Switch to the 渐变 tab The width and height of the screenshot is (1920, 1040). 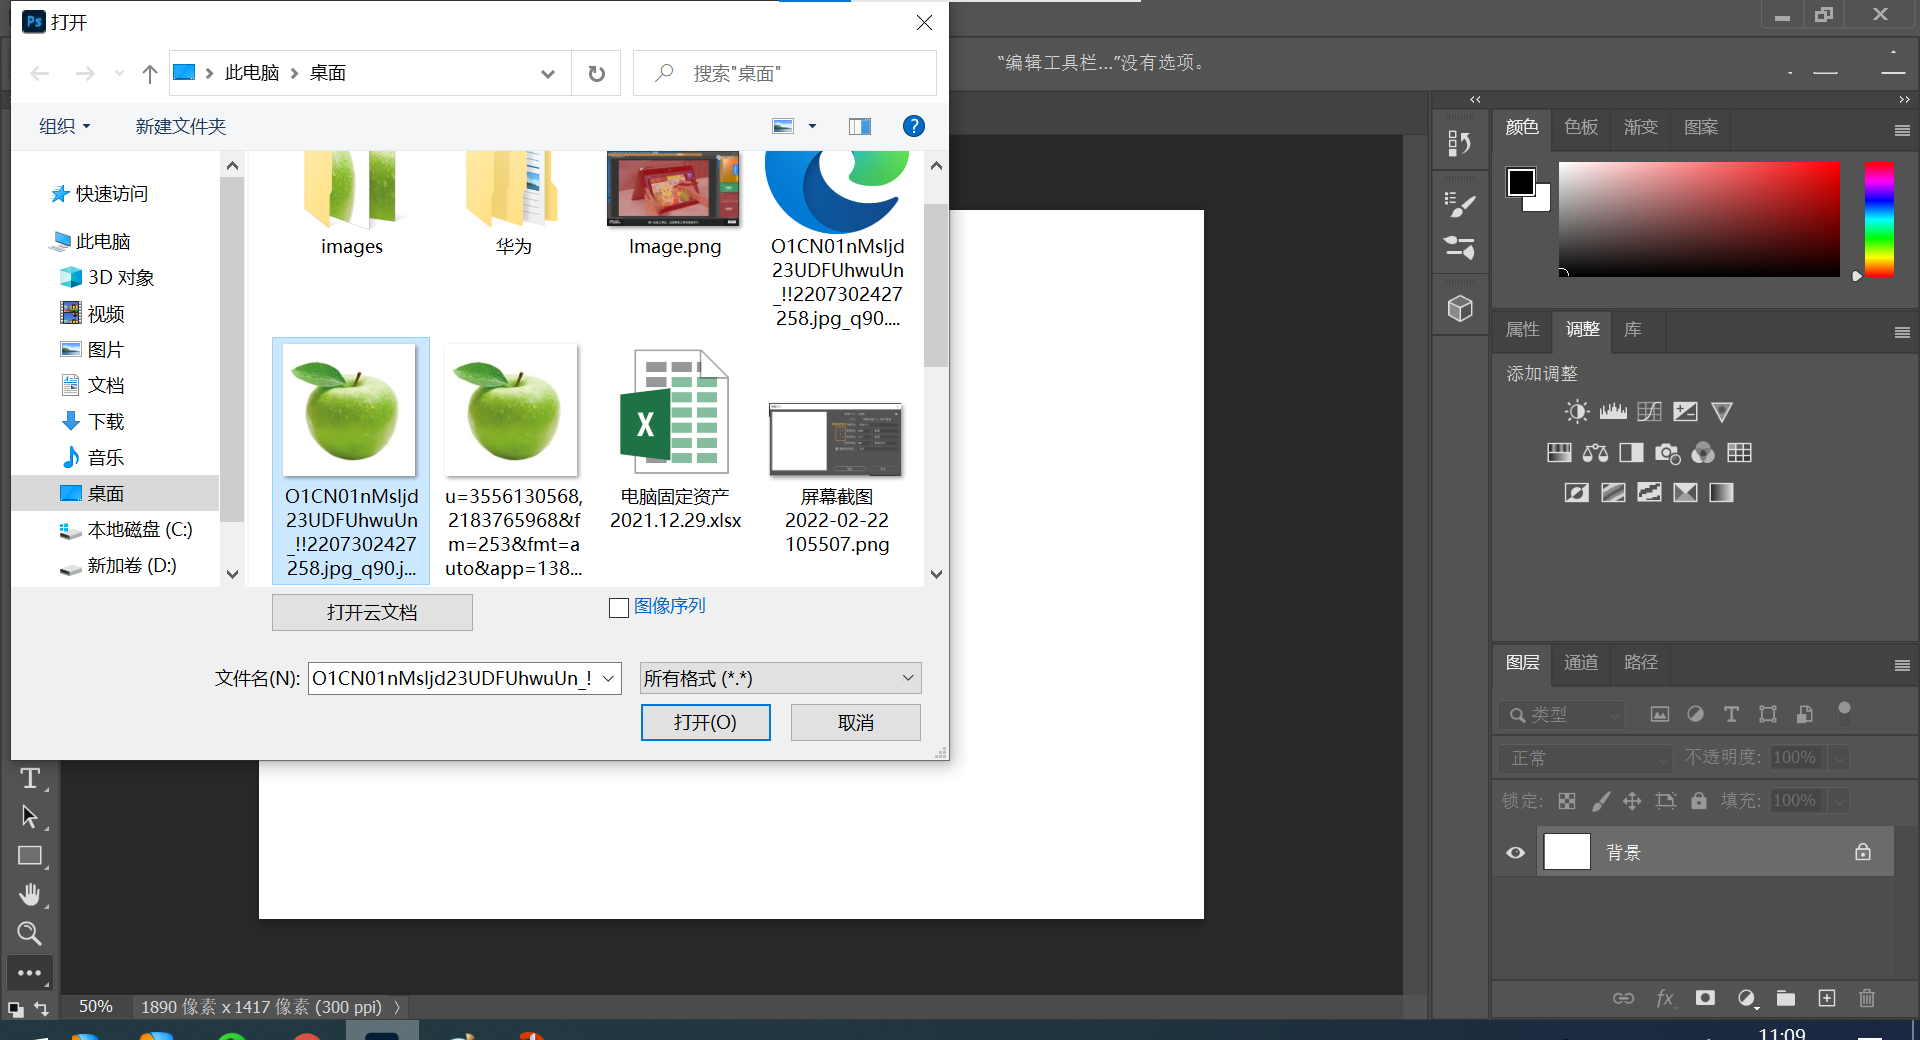1641,127
